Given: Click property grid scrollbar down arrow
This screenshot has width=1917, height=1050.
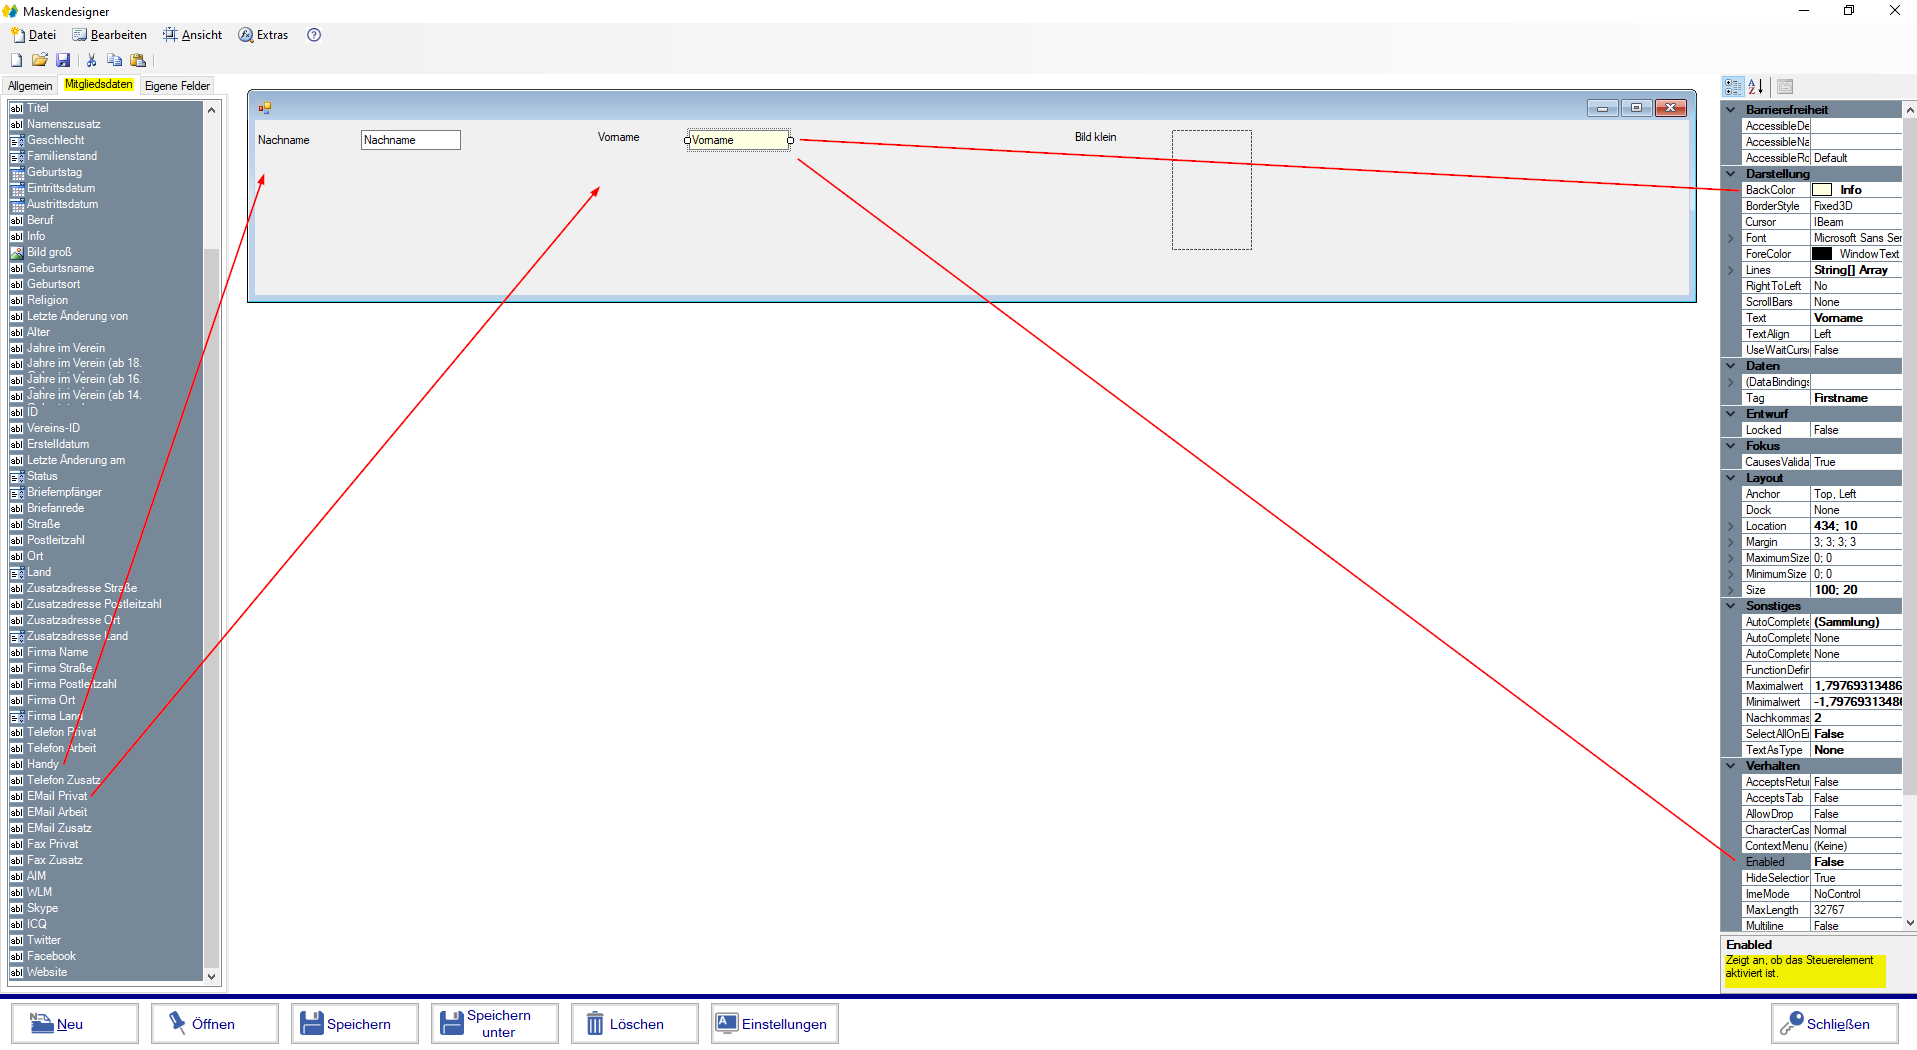Looking at the screenshot, I should (x=1910, y=923).
